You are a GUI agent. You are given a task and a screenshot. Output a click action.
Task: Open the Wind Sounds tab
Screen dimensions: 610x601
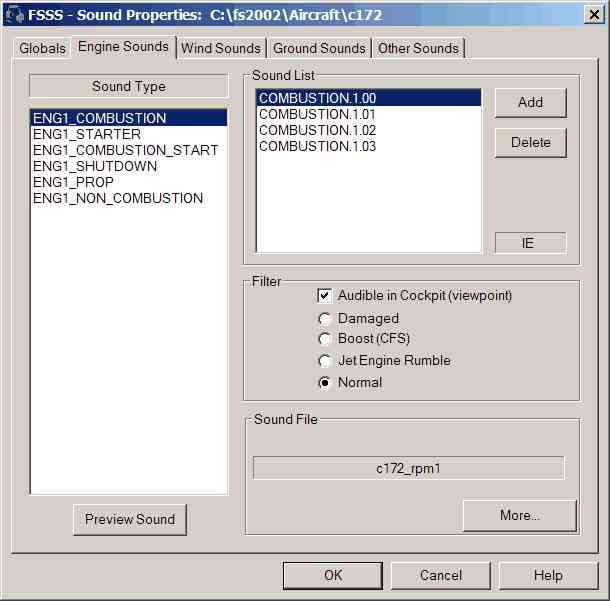coord(221,48)
